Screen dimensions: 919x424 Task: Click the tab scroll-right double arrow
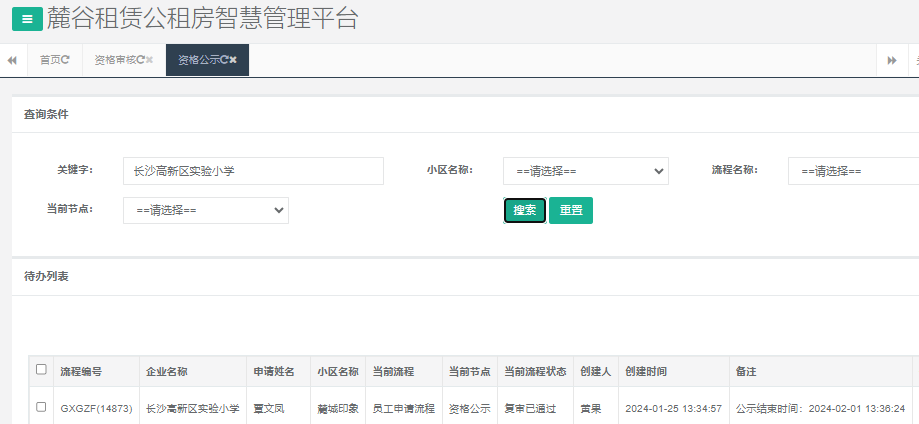[x=891, y=60]
